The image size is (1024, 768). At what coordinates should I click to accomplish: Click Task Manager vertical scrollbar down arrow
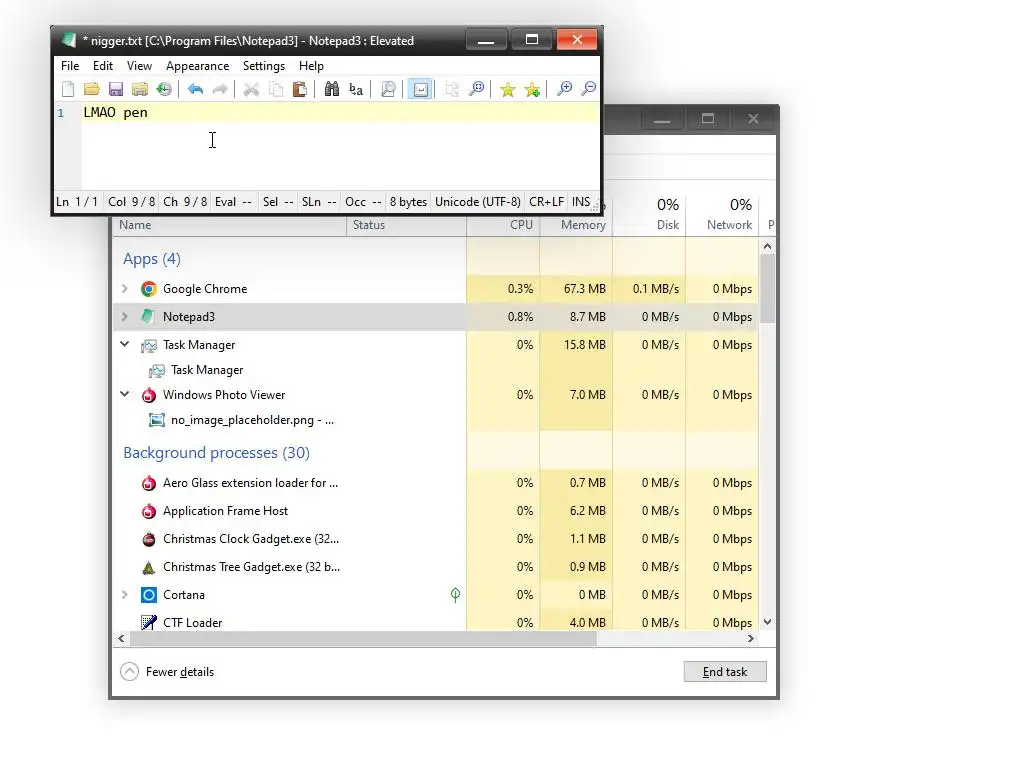pos(767,622)
